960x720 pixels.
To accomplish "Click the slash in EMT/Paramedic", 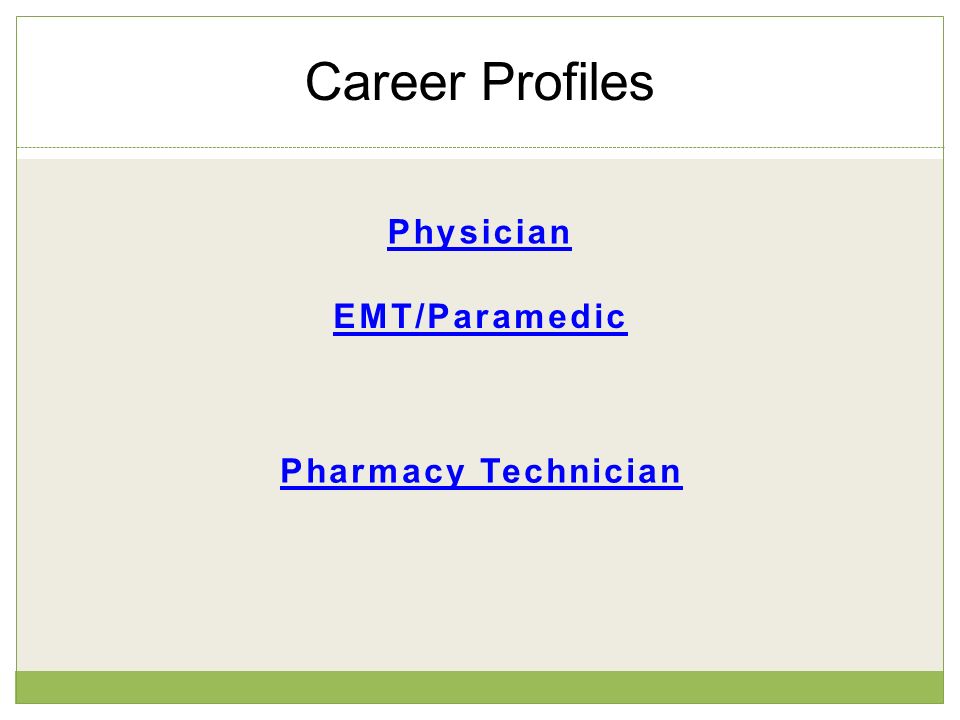I will point(419,317).
